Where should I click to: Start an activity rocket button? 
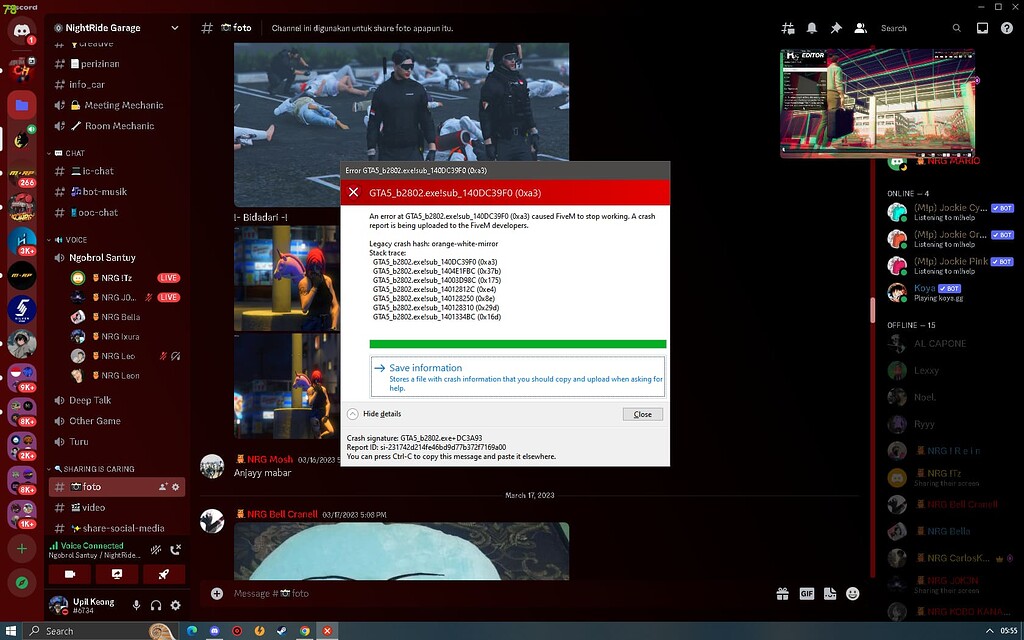pyautogui.click(x=164, y=575)
